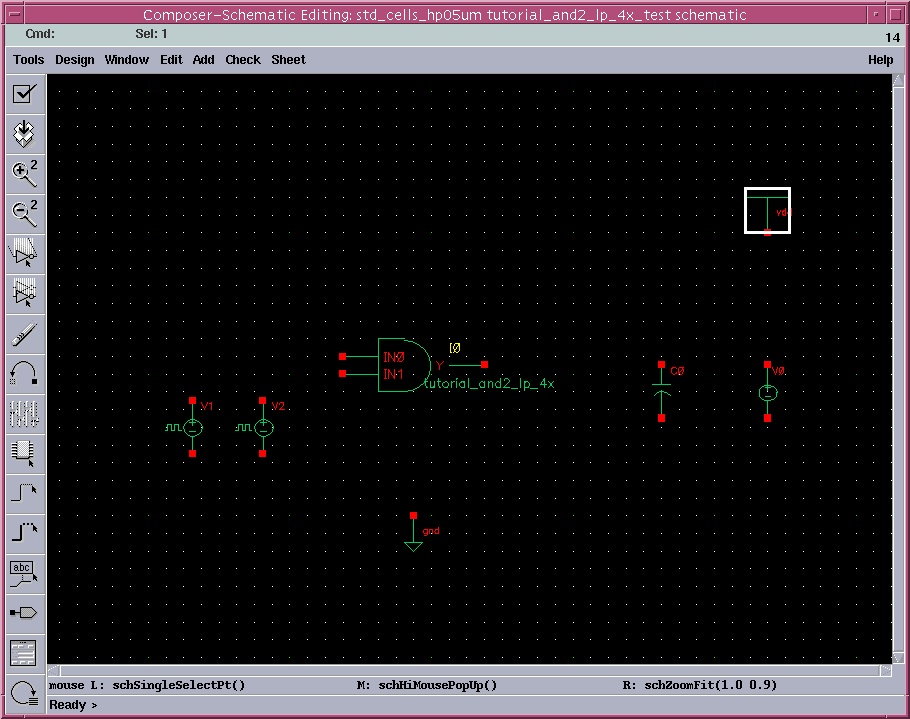Click the 'Ready >' prompt line

tap(73, 705)
